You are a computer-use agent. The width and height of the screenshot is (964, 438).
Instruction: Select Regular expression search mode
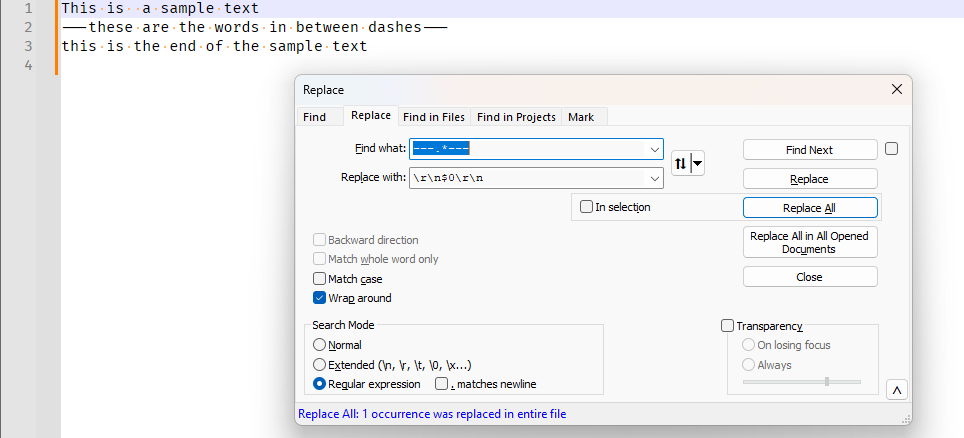319,384
